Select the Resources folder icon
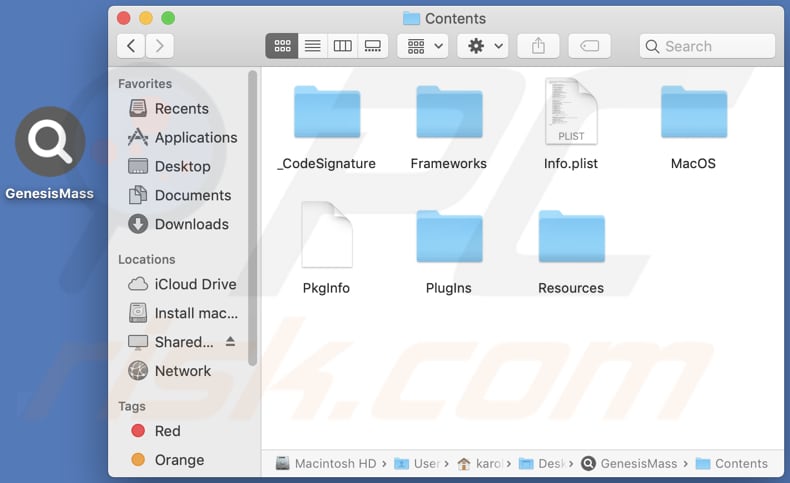This screenshot has width=790, height=483. coord(571,236)
